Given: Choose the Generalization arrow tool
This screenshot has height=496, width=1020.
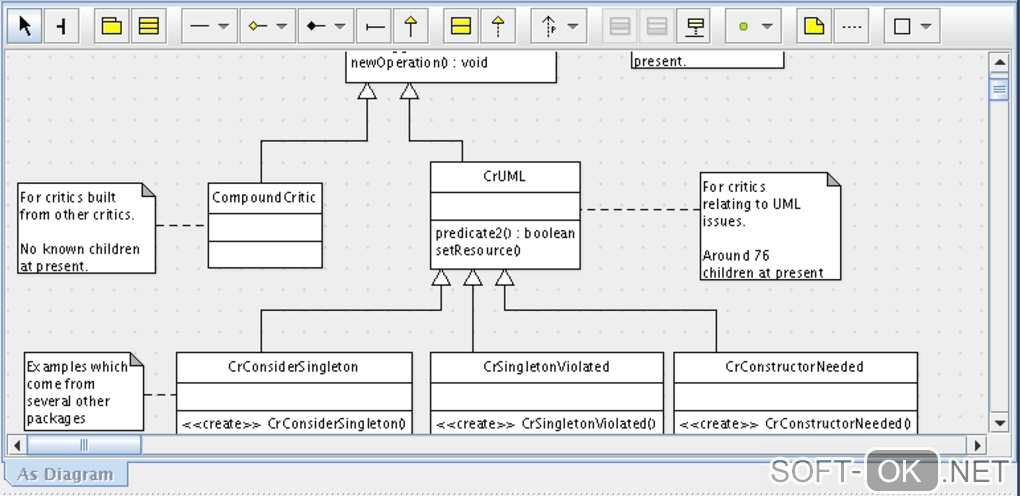Looking at the screenshot, I should pyautogui.click(x=411, y=27).
